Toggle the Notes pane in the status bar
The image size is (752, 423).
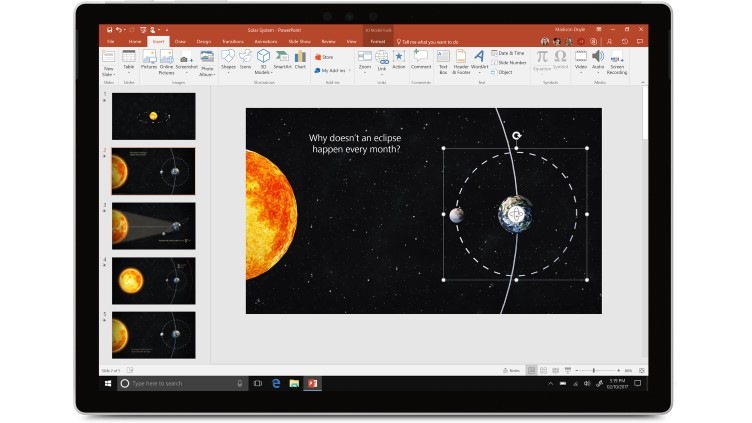click(513, 370)
